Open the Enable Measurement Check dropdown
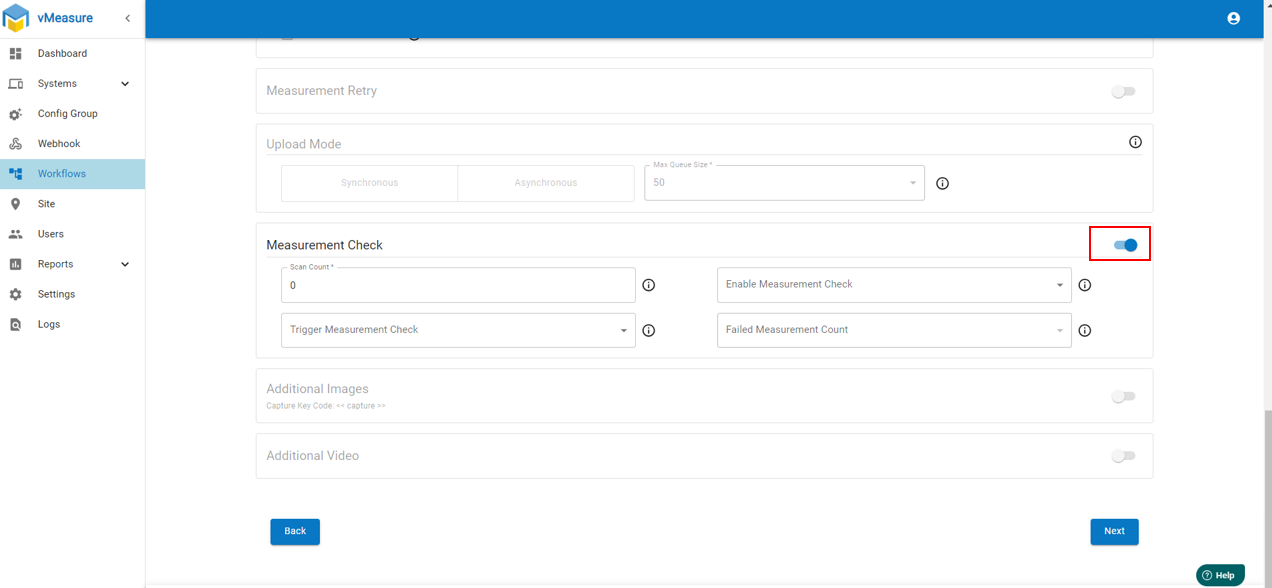This screenshot has width=1272, height=588. (x=894, y=285)
